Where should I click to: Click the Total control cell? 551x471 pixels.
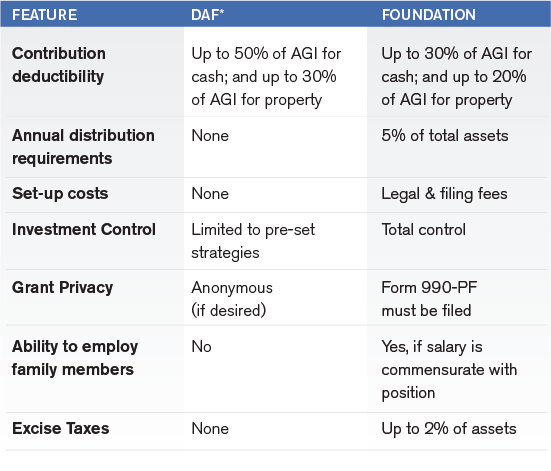(423, 230)
